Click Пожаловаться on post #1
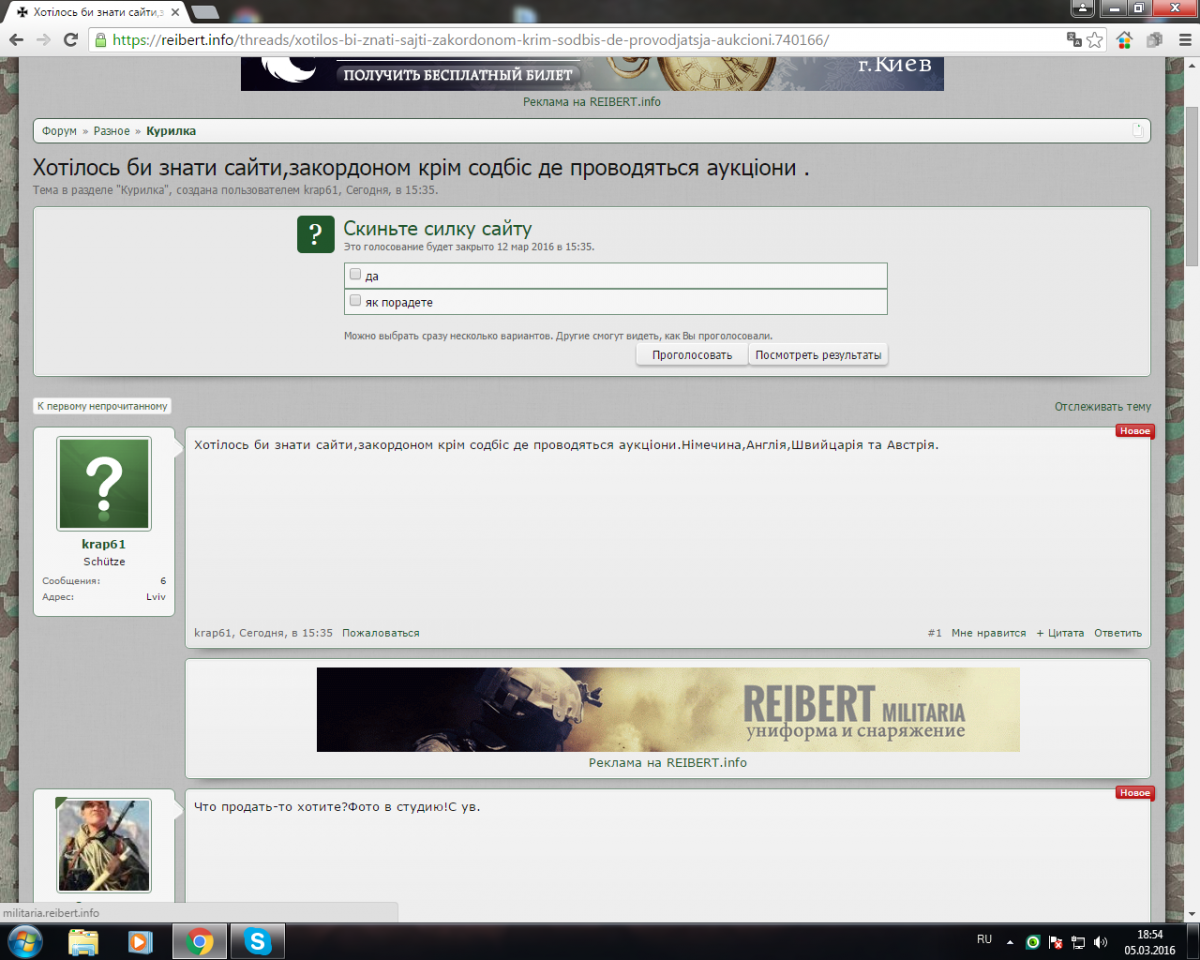 click(381, 633)
